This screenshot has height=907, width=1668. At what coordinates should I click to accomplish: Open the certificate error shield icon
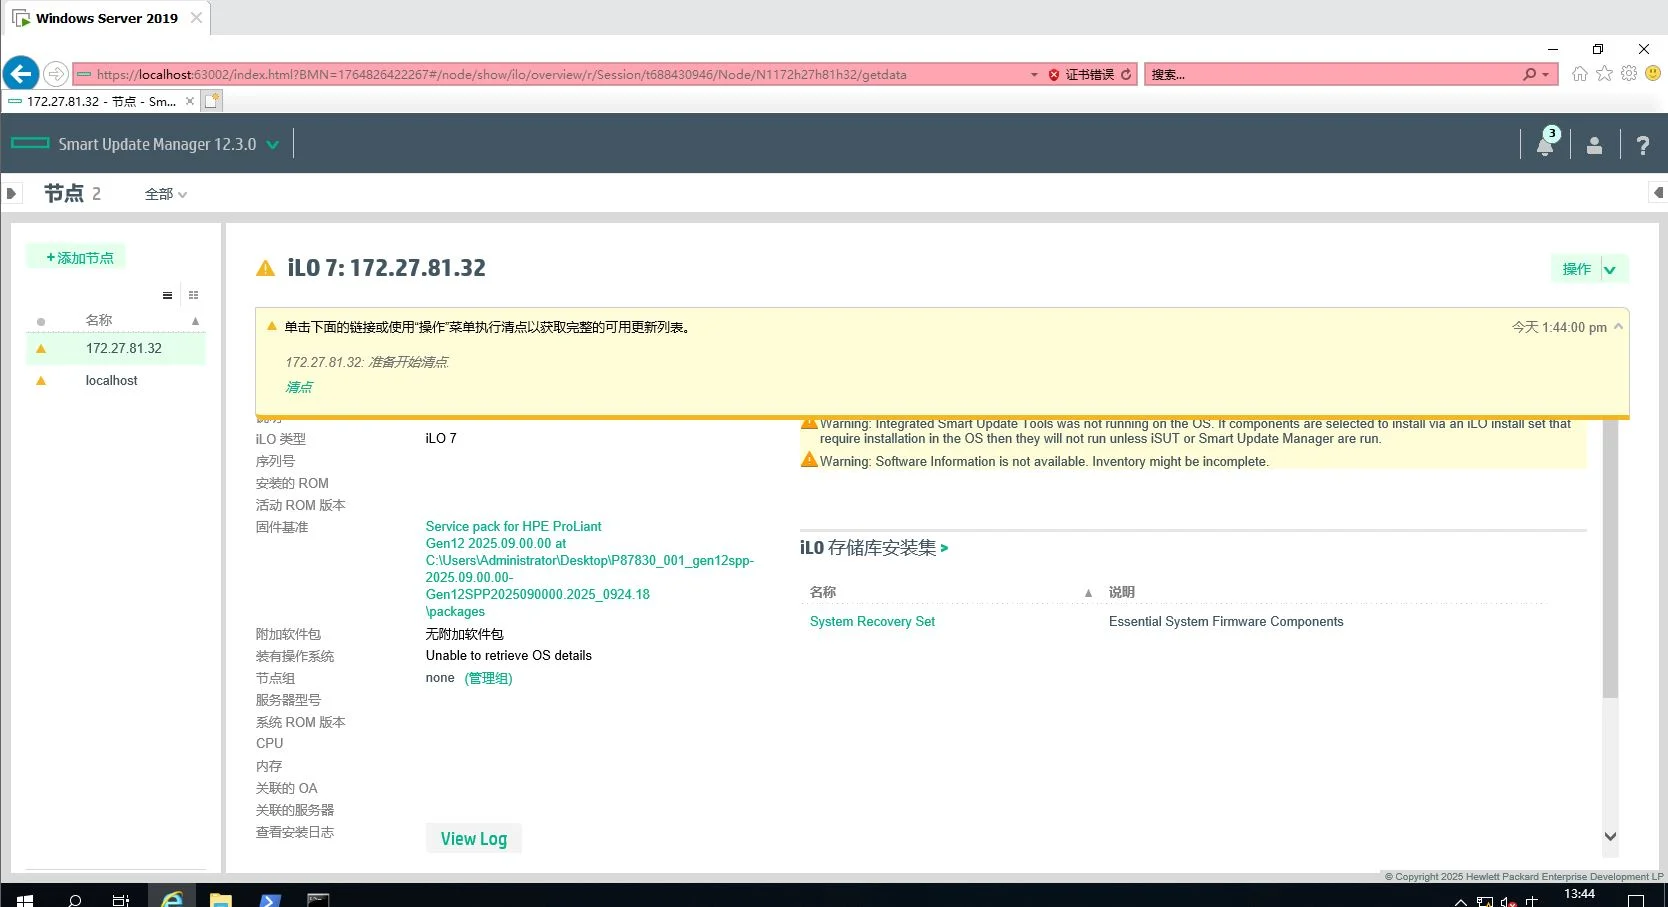(x=1053, y=75)
